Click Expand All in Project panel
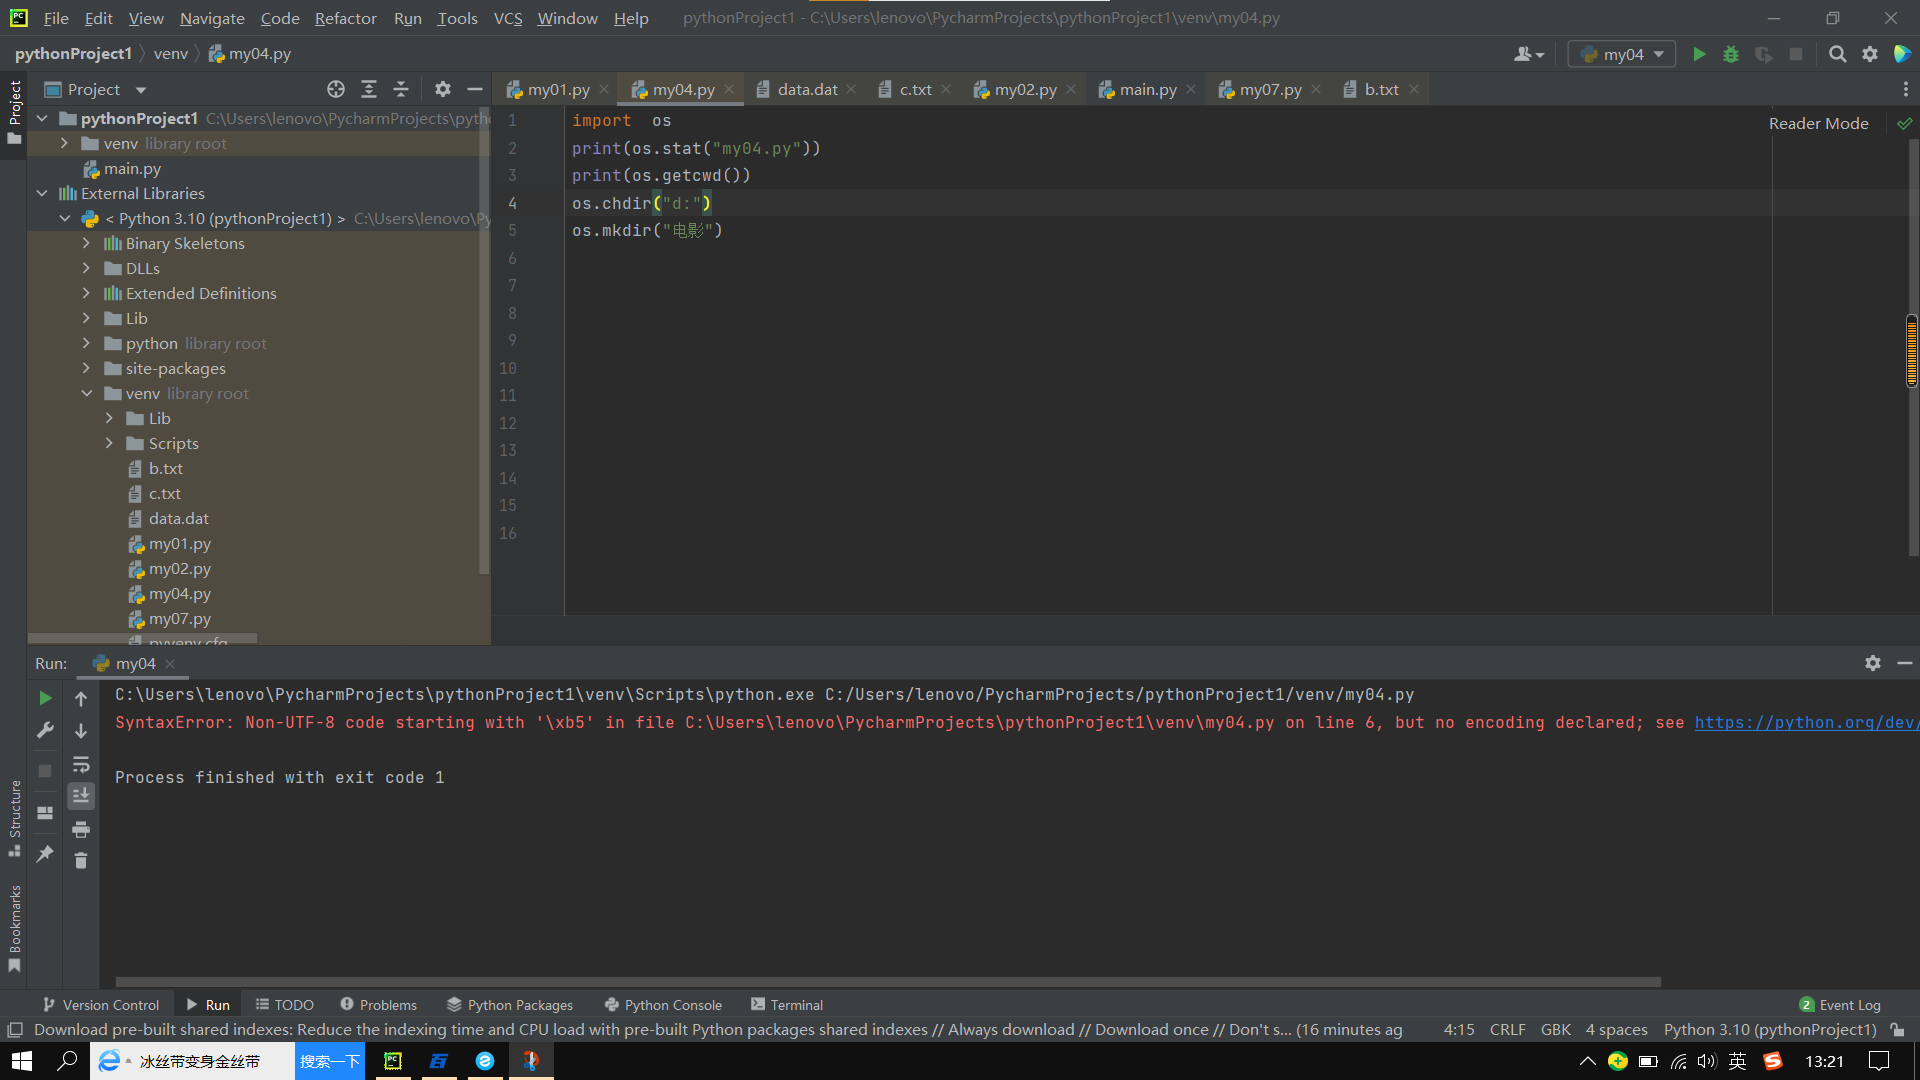The height and width of the screenshot is (1080, 1920). [x=369, y=90]
